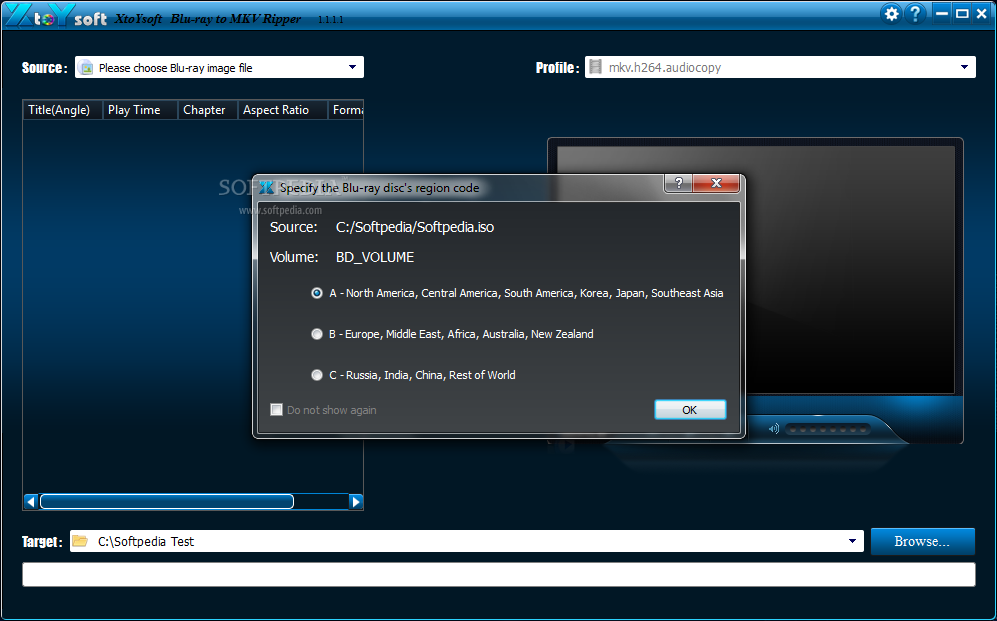The height and width of the screenshot is (621, 997).
Task: Enable the Do not show again checkbox
Action: (276, 410)
